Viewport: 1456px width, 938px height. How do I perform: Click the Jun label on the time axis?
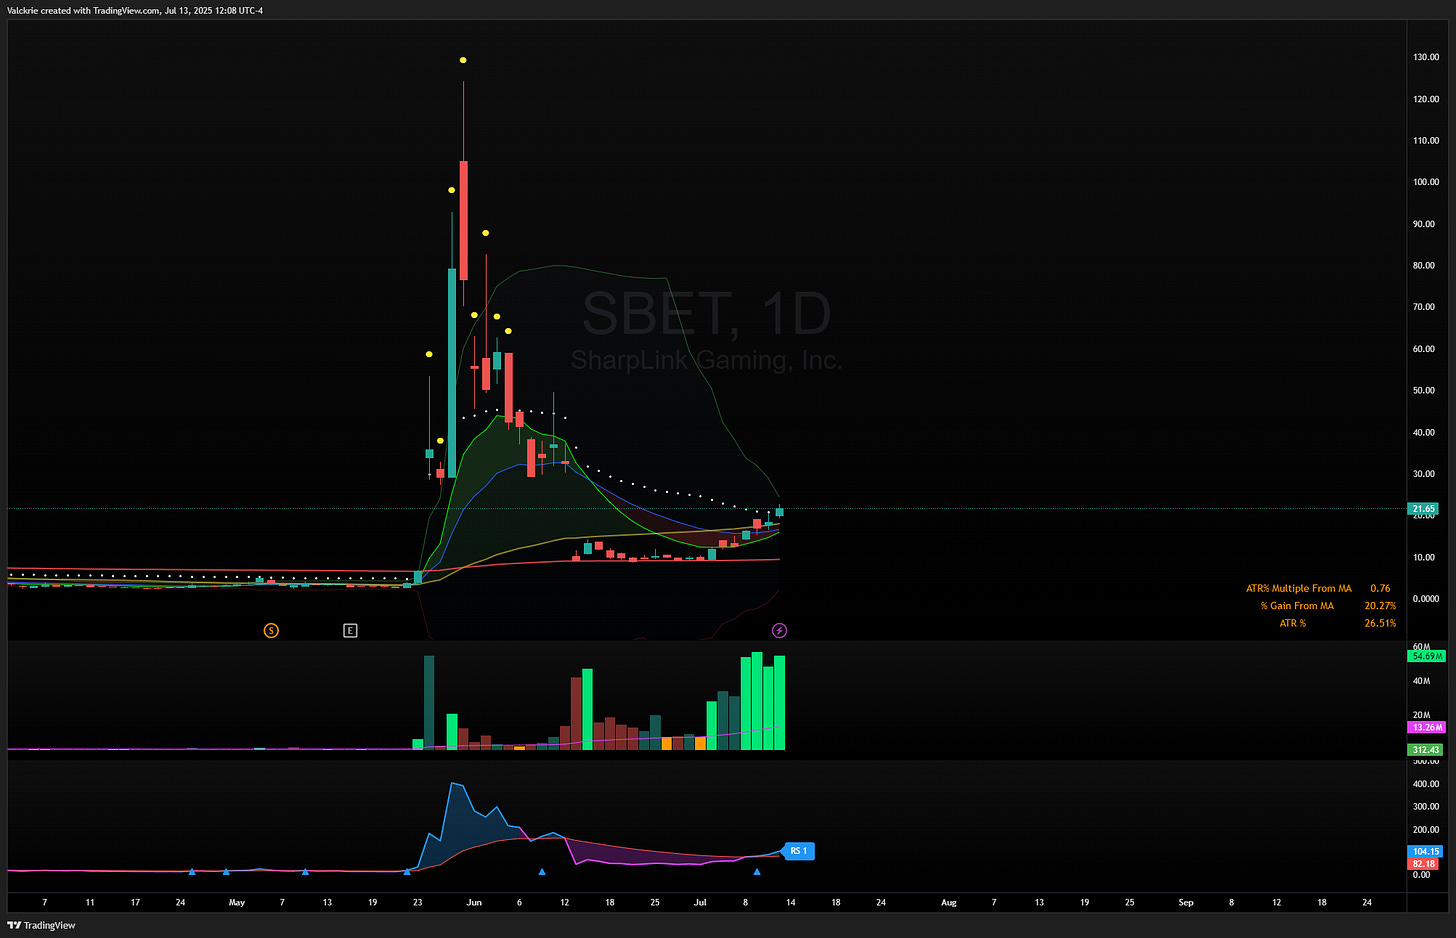click(x=474, y=902)
